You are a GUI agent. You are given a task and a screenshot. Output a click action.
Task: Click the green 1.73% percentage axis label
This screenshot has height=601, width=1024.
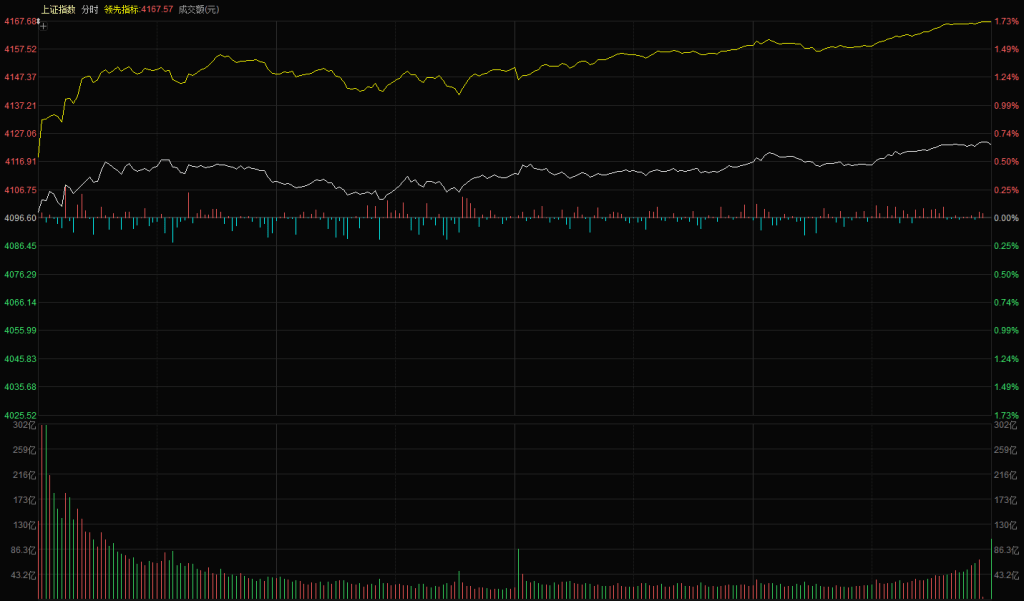(x=1005, y=415)
